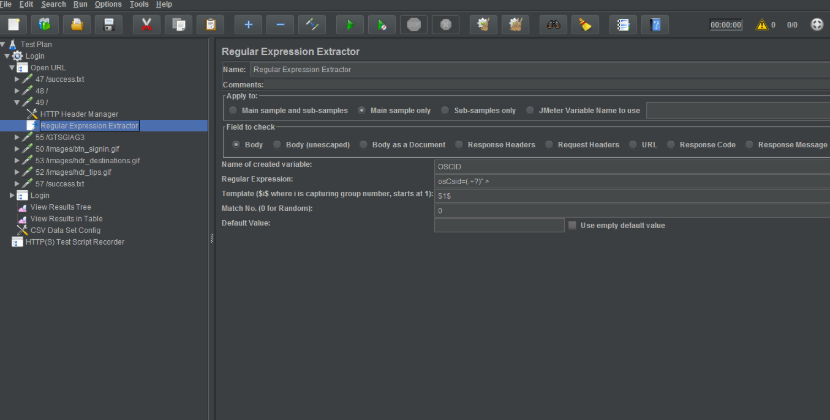The image size is (830, 420).
Task: Open the Run menu
Action: (x=79, y=5)
